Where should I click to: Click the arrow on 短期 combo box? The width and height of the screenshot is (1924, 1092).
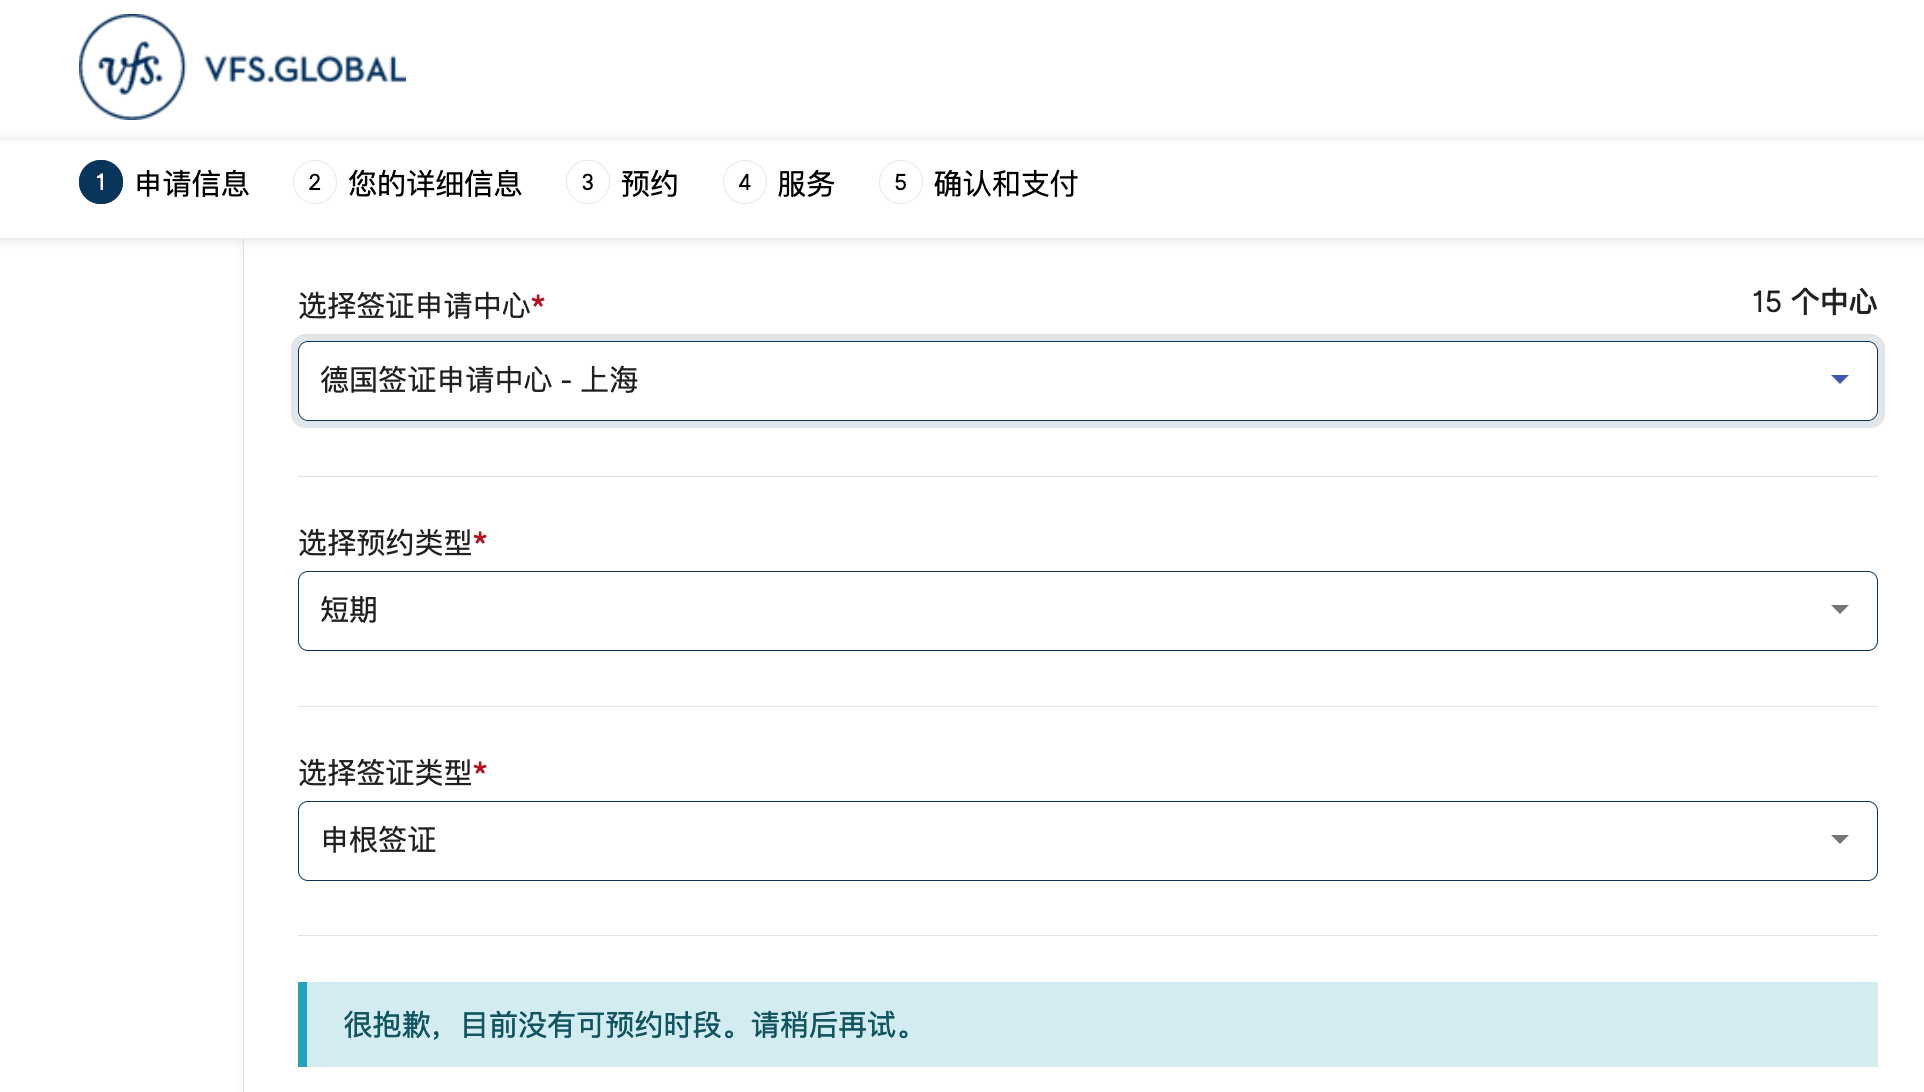[x=1839, y=610]
